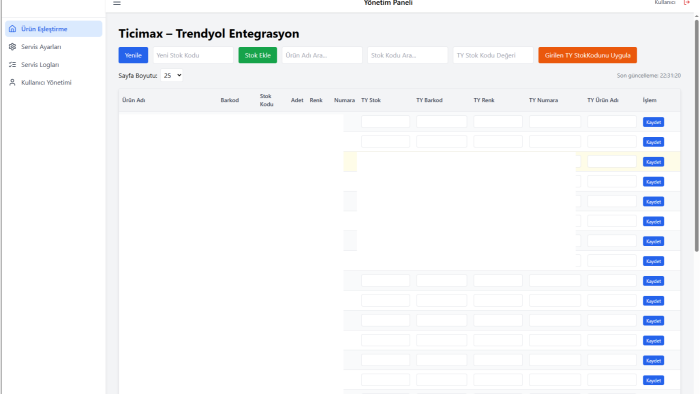Click the TY Numara column header
Screen dimensions: 700x394
click(x=543, y=100)
